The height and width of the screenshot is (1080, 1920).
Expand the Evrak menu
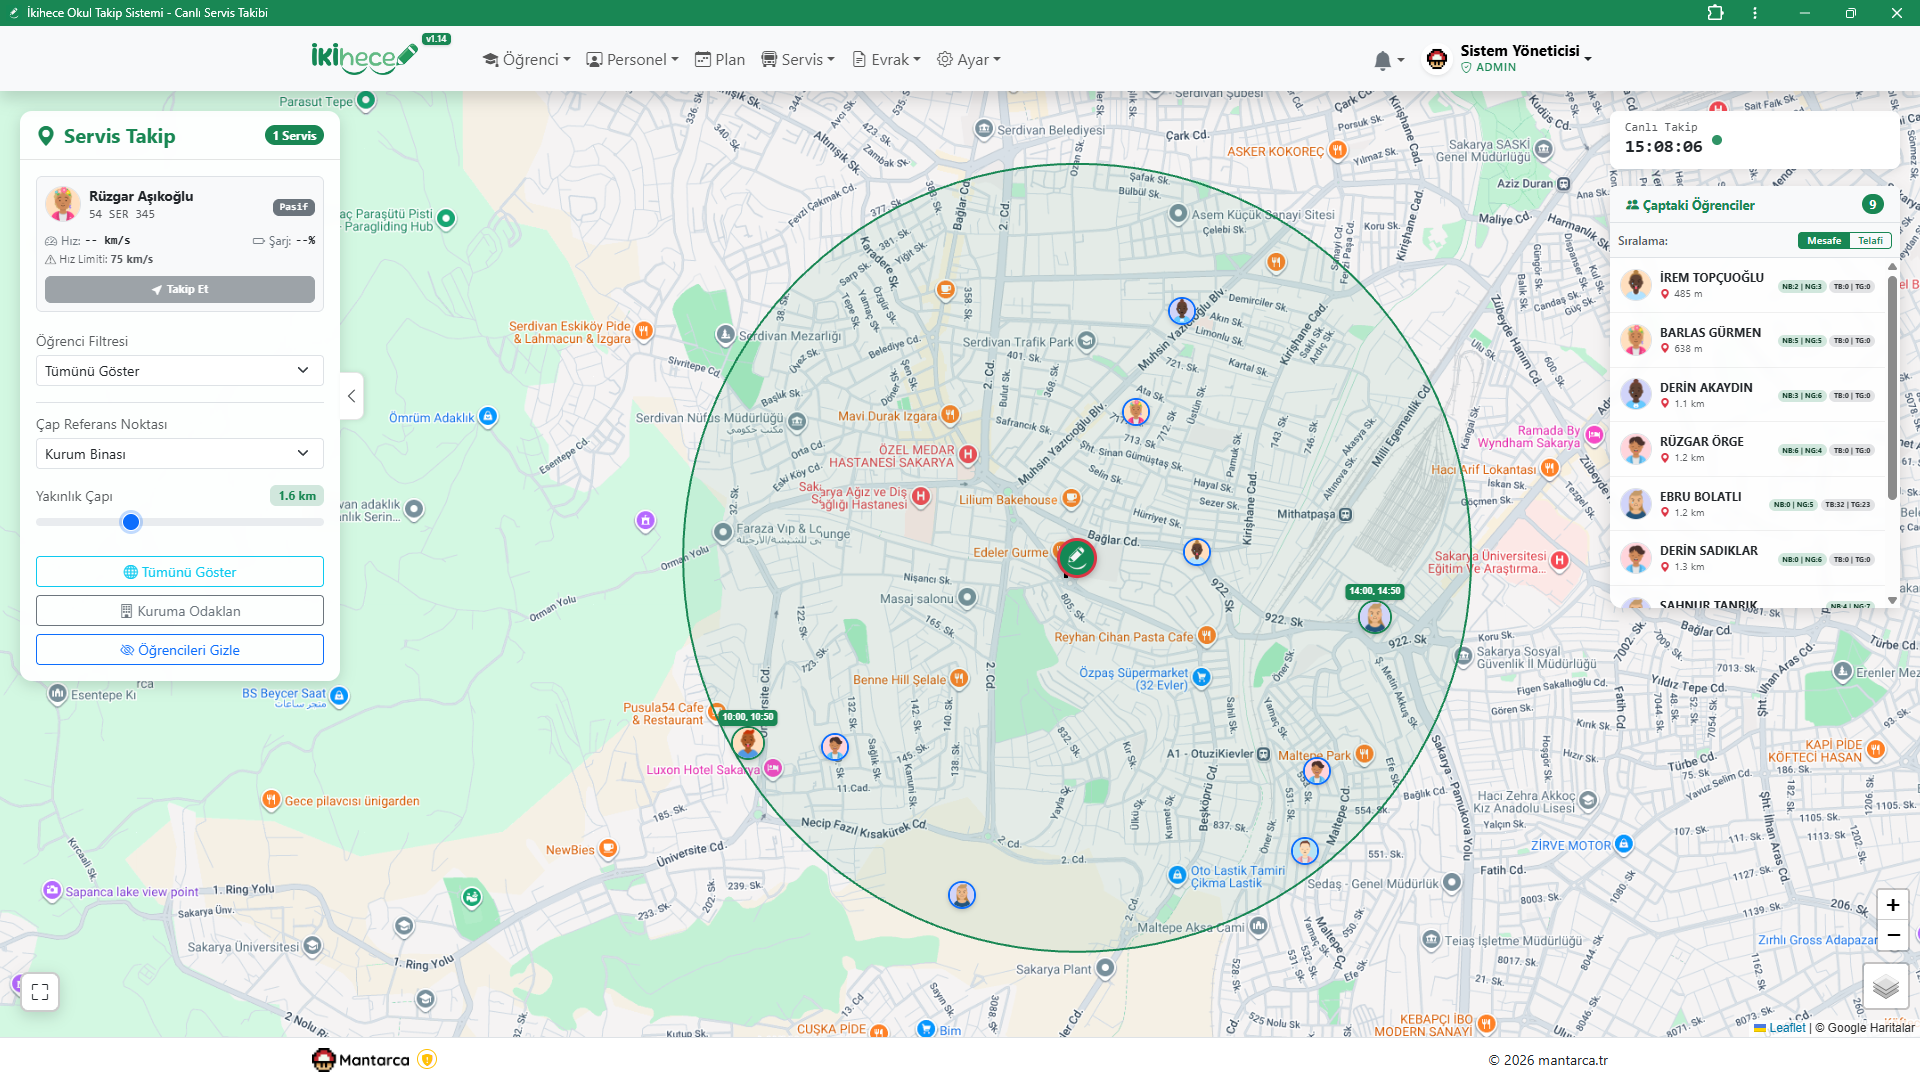click(x=886, y=60)
